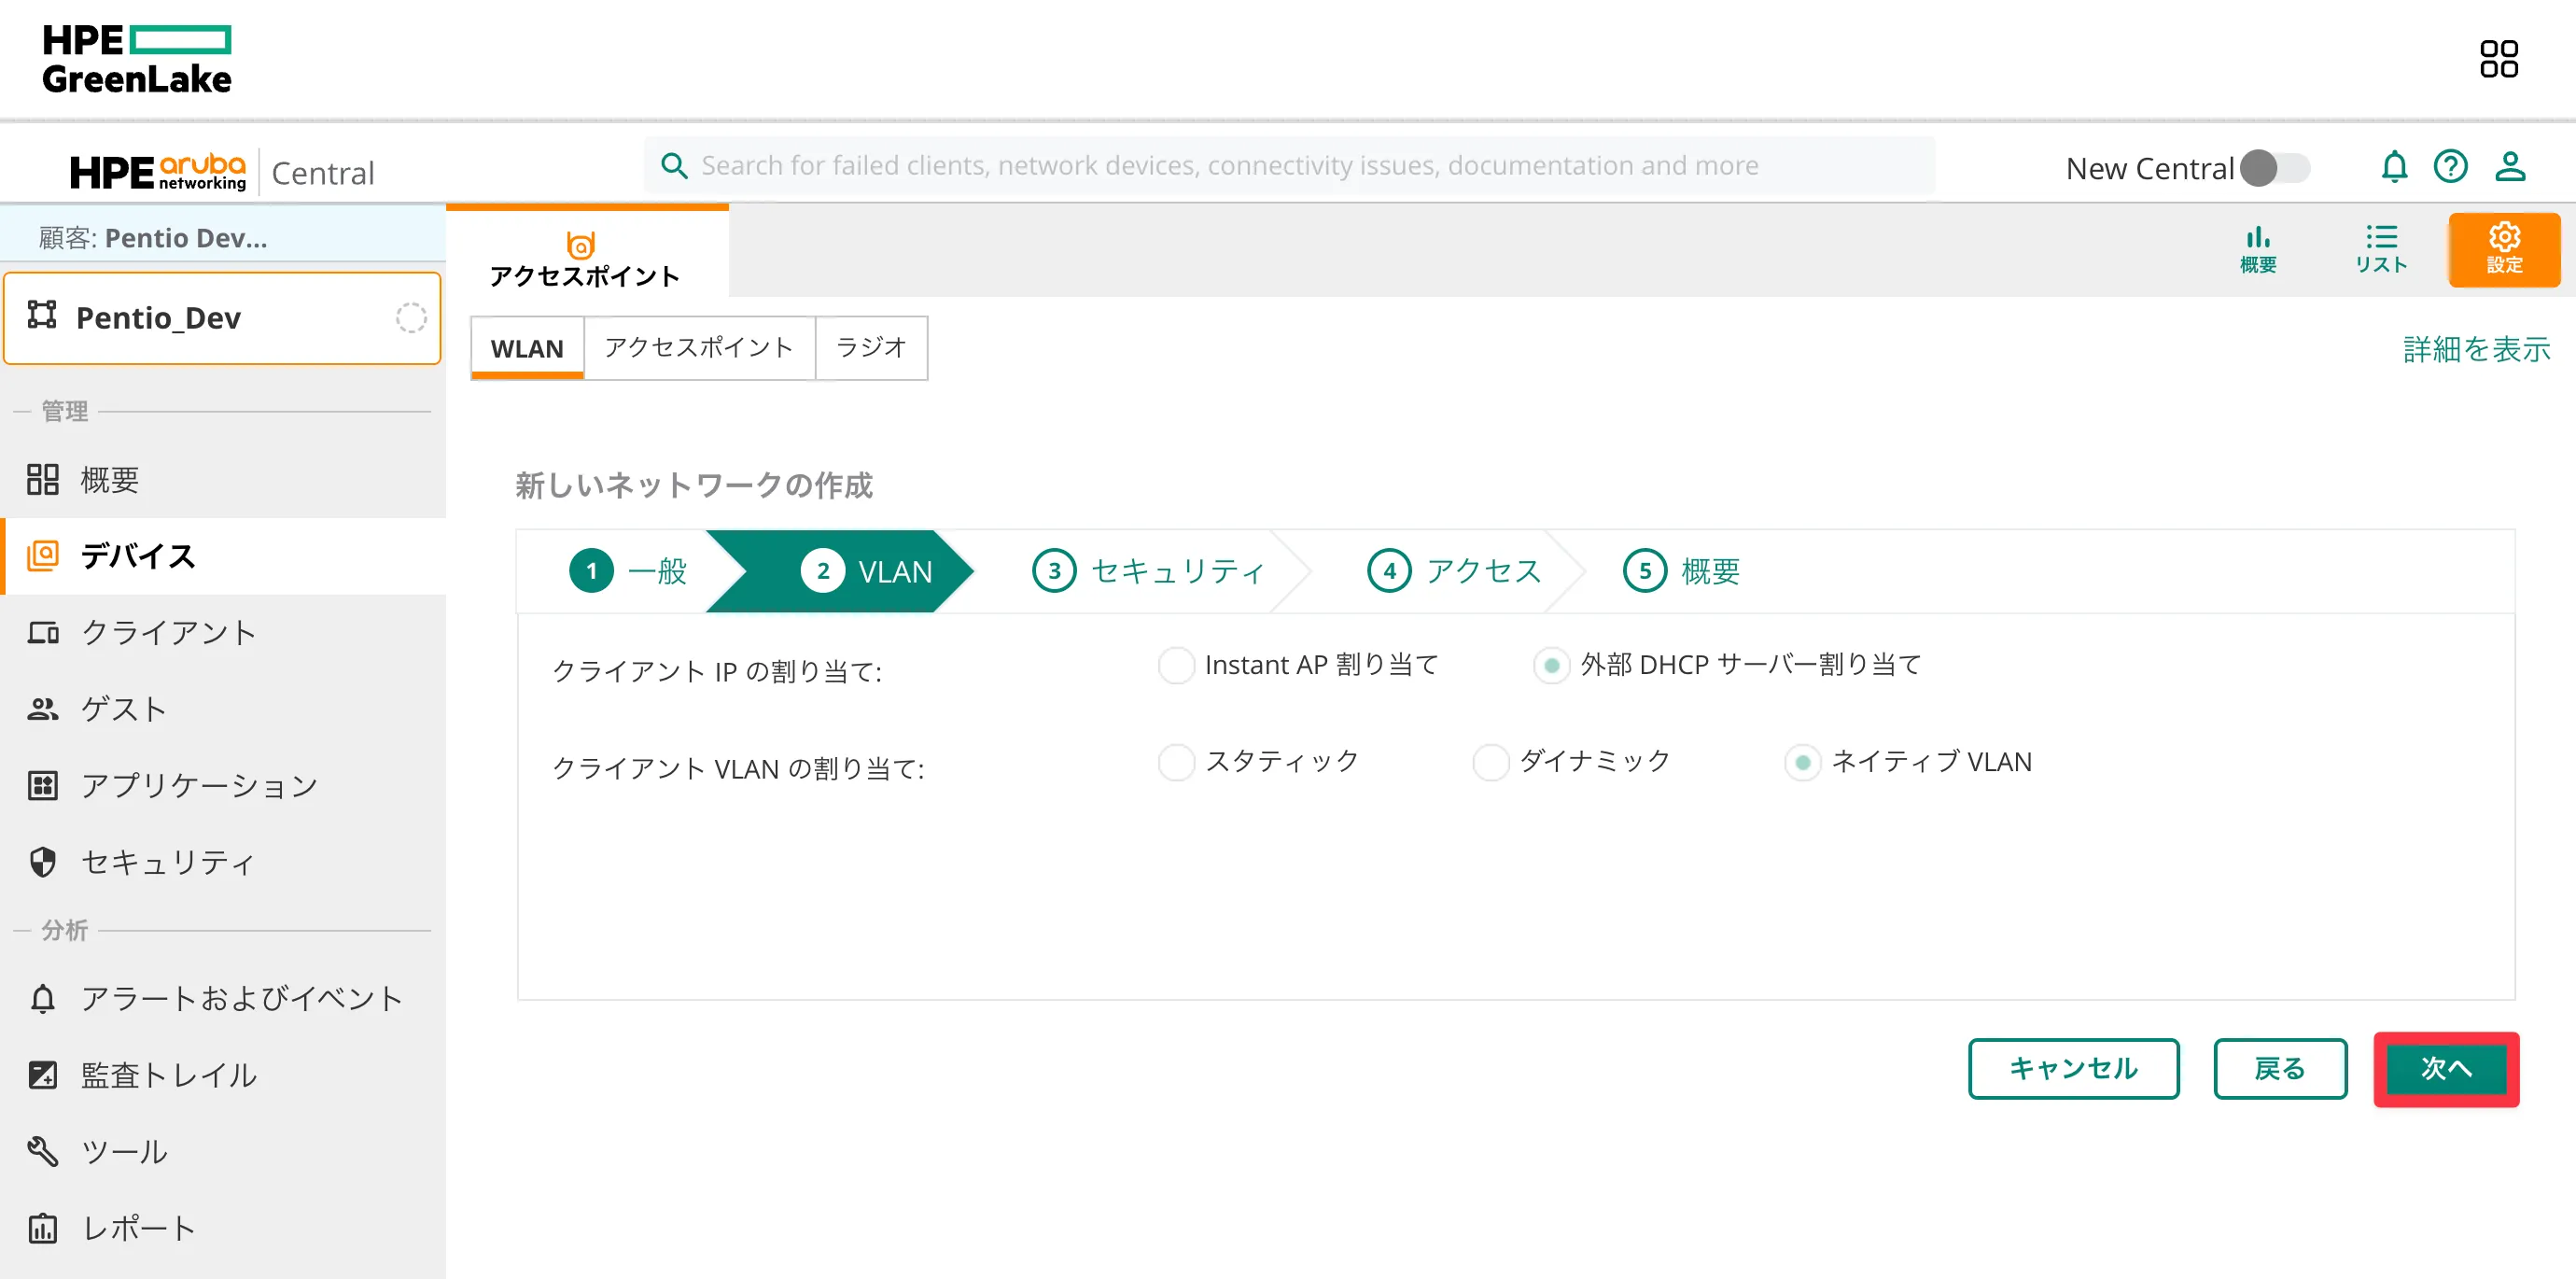2576x1279 pixels.
Task: Click the 設定 gear icon button
Action: [2503, 249]
